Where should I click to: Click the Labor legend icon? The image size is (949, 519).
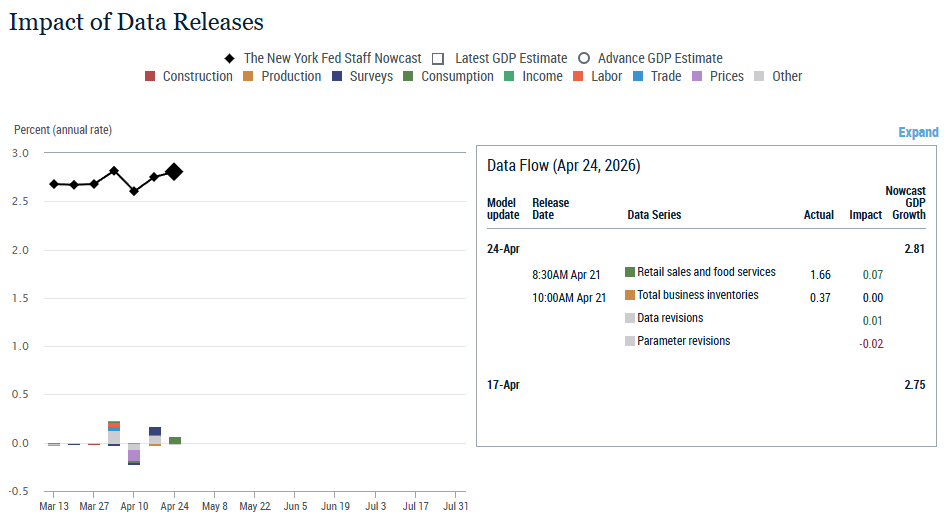pos(578,76)
